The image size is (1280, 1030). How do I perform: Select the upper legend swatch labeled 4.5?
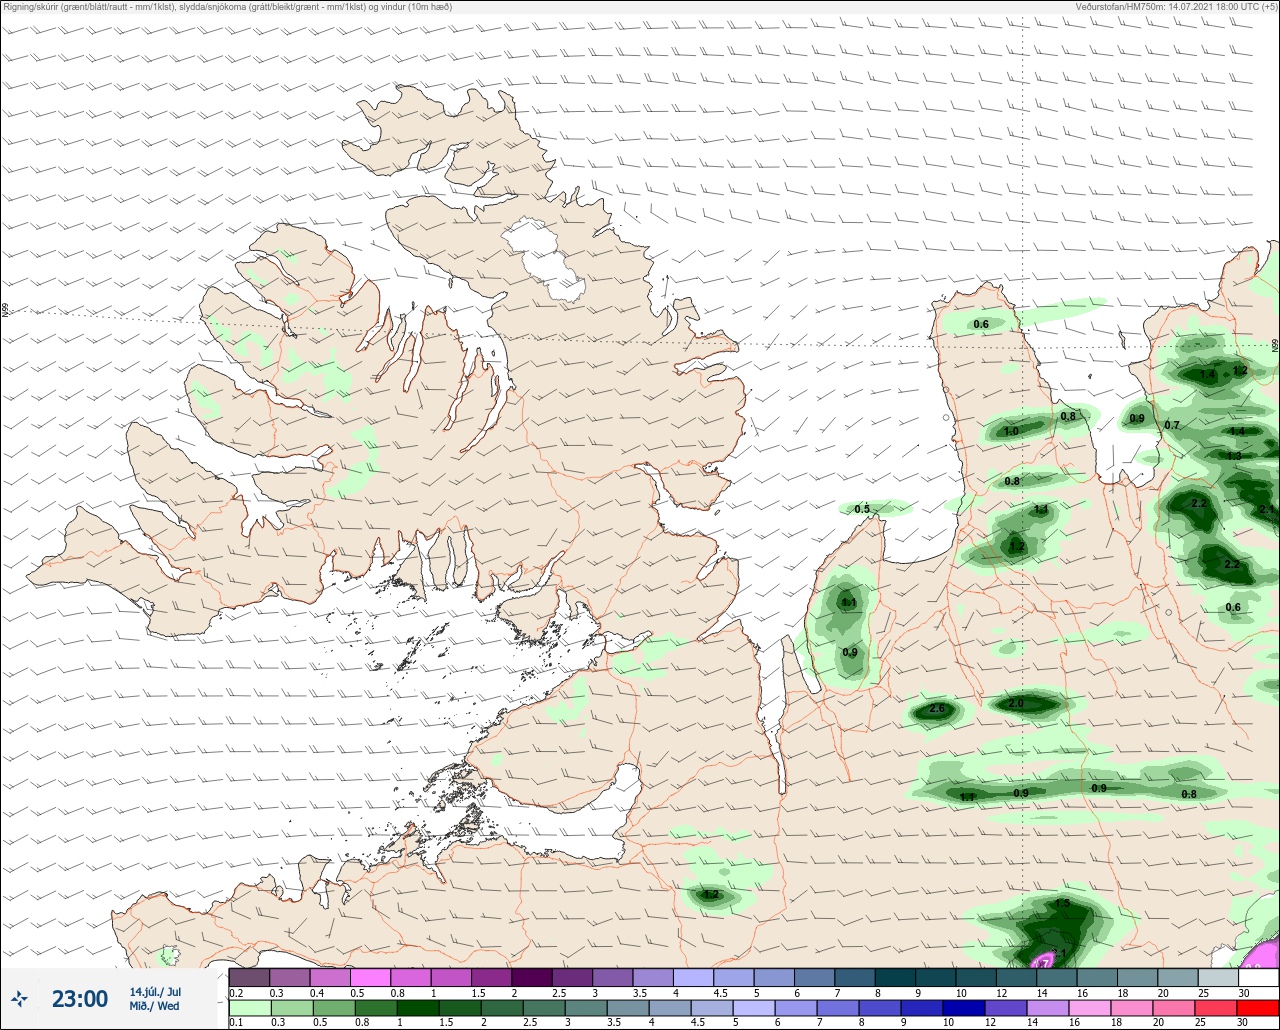coord(734,977)
